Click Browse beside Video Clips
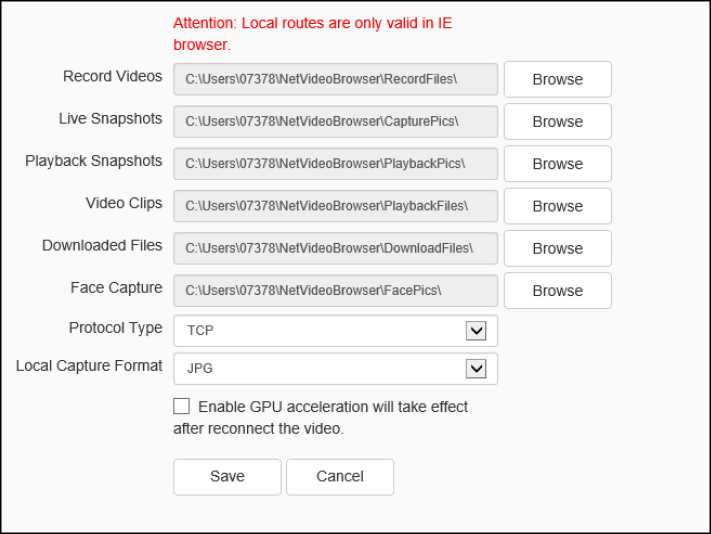 point(557,206)
